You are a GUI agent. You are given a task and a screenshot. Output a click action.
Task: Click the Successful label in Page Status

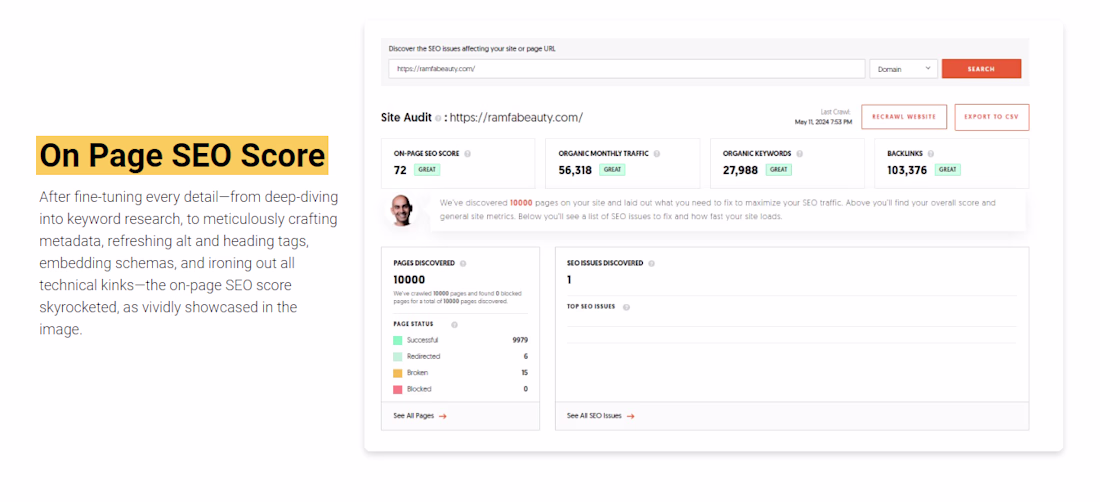click(422, 340)
